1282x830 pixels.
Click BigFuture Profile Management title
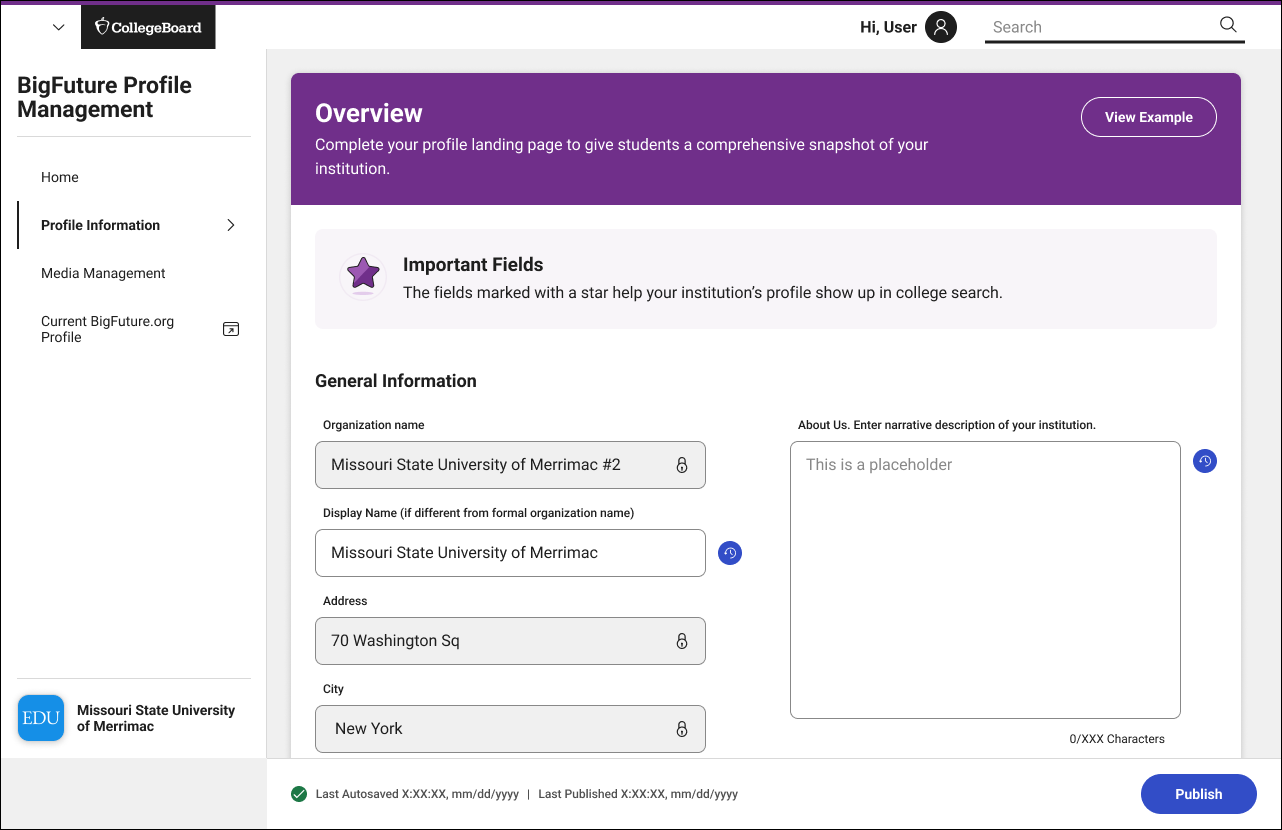tap(104, 97)
